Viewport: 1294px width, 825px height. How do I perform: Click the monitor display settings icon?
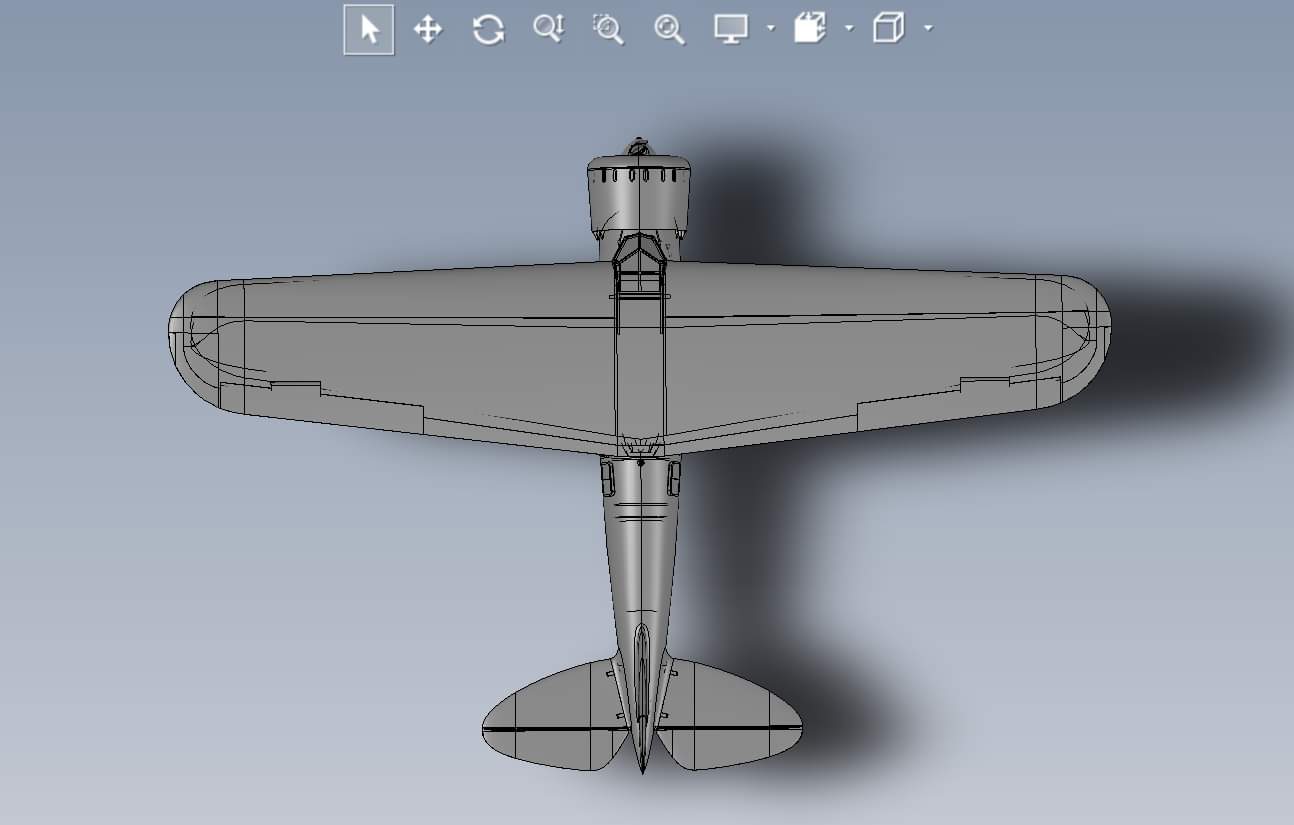pos(731,29)
